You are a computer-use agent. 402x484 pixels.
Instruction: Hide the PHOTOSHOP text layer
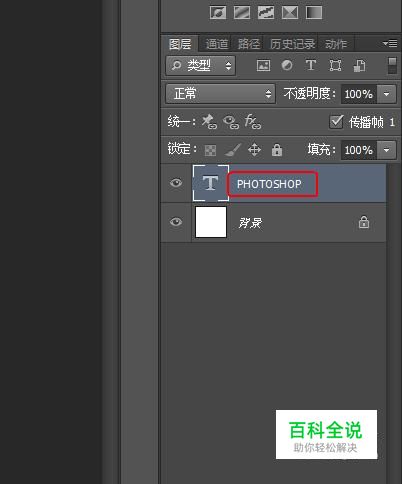coord(176,183)
